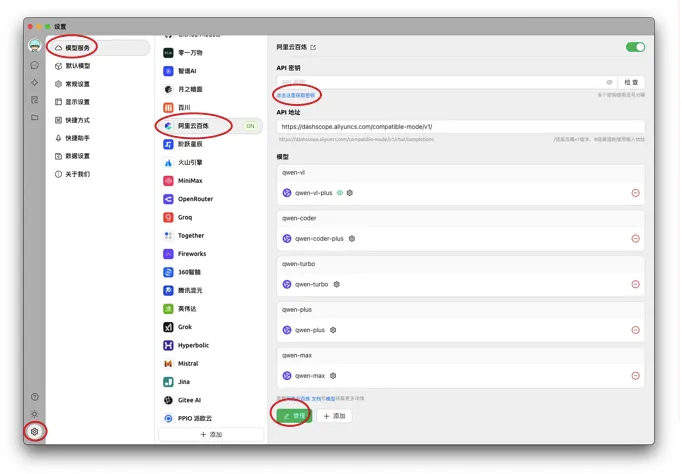
Task: Open the files folder icon in sidebar
Action: 35,117
